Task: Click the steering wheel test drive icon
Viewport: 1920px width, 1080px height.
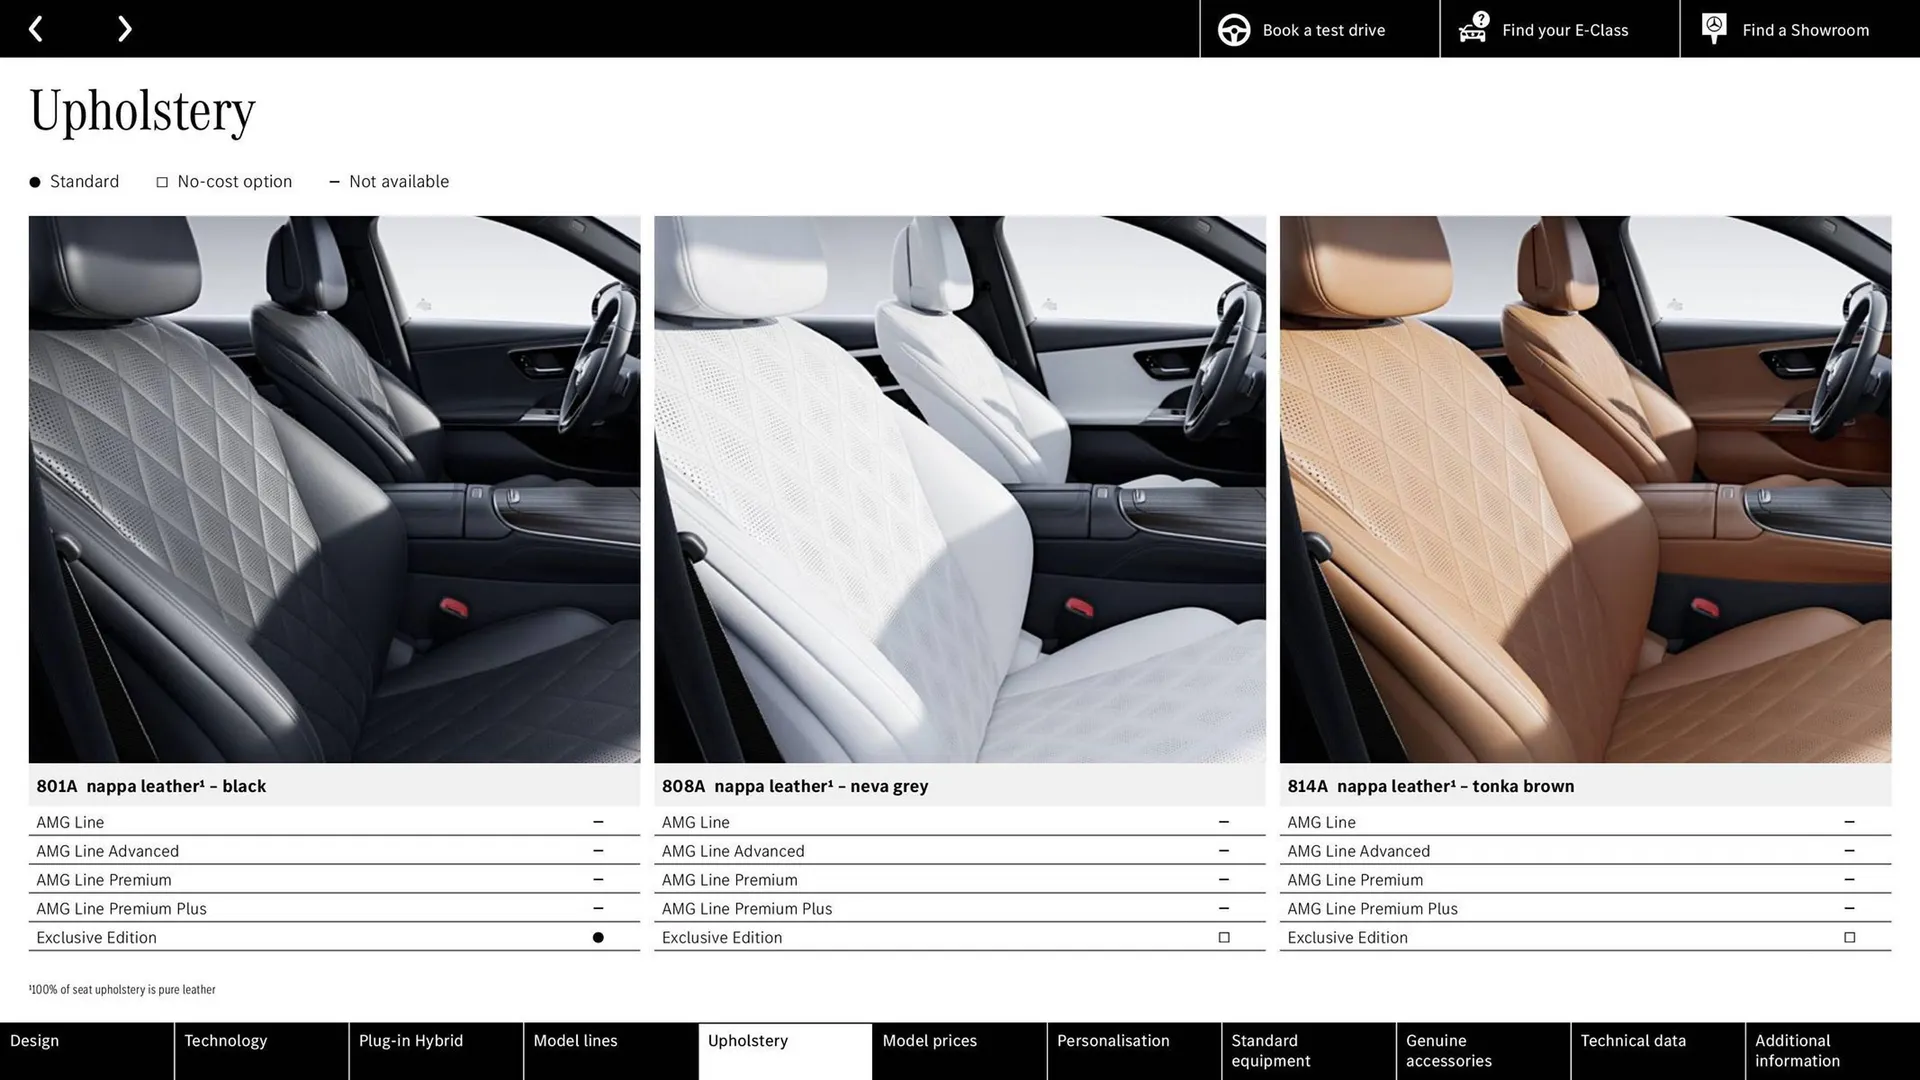Action: coord(1233,29)
